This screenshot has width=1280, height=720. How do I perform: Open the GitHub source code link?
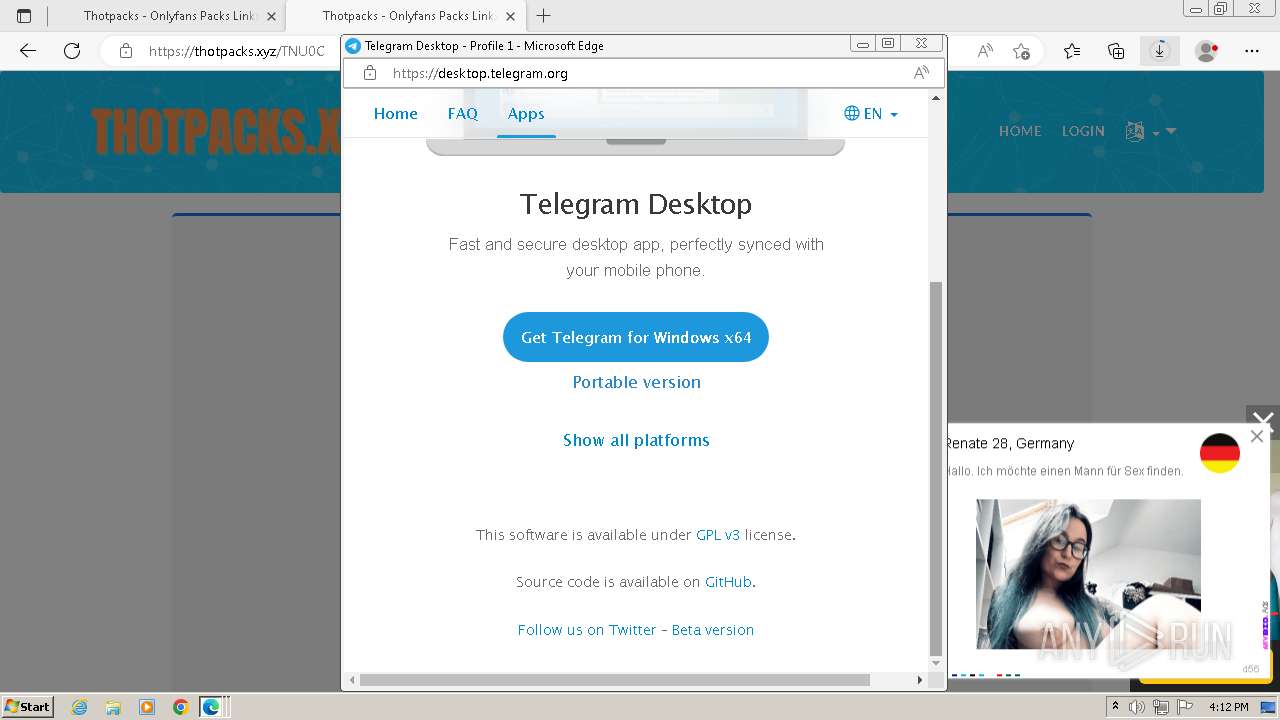[x=728, y=582]
